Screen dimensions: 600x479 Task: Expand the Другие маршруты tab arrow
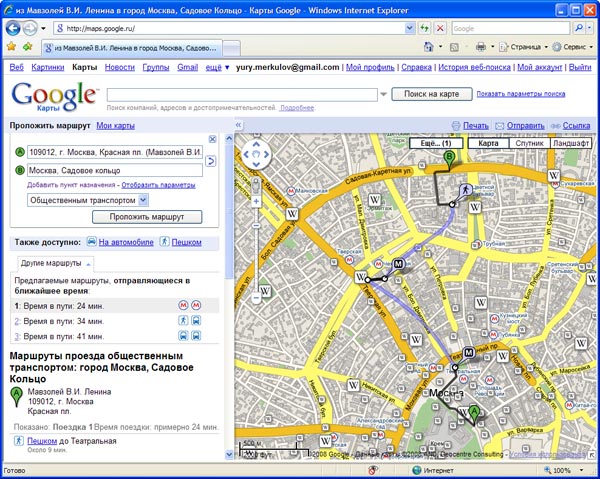[88, 264]
